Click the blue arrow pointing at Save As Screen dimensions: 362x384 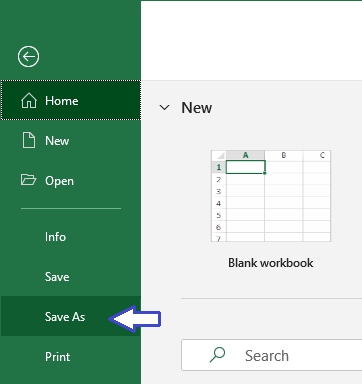pos(135,319)
